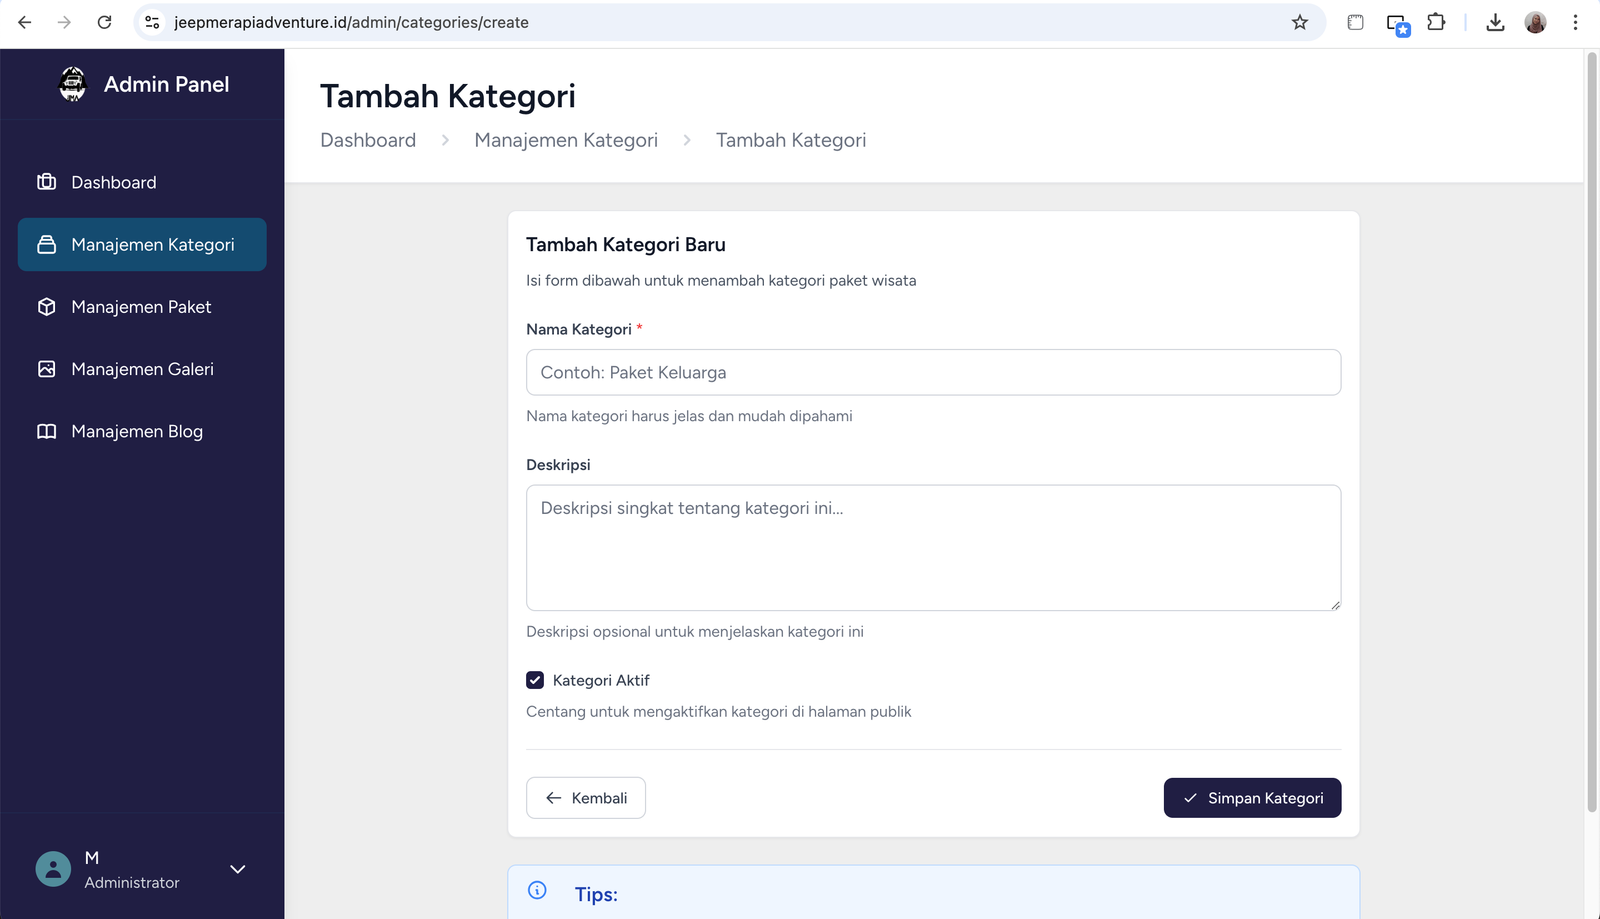The image size is (1600, 919).
Task: Open the browser extensions puzzle icon
Action: 1436,22
